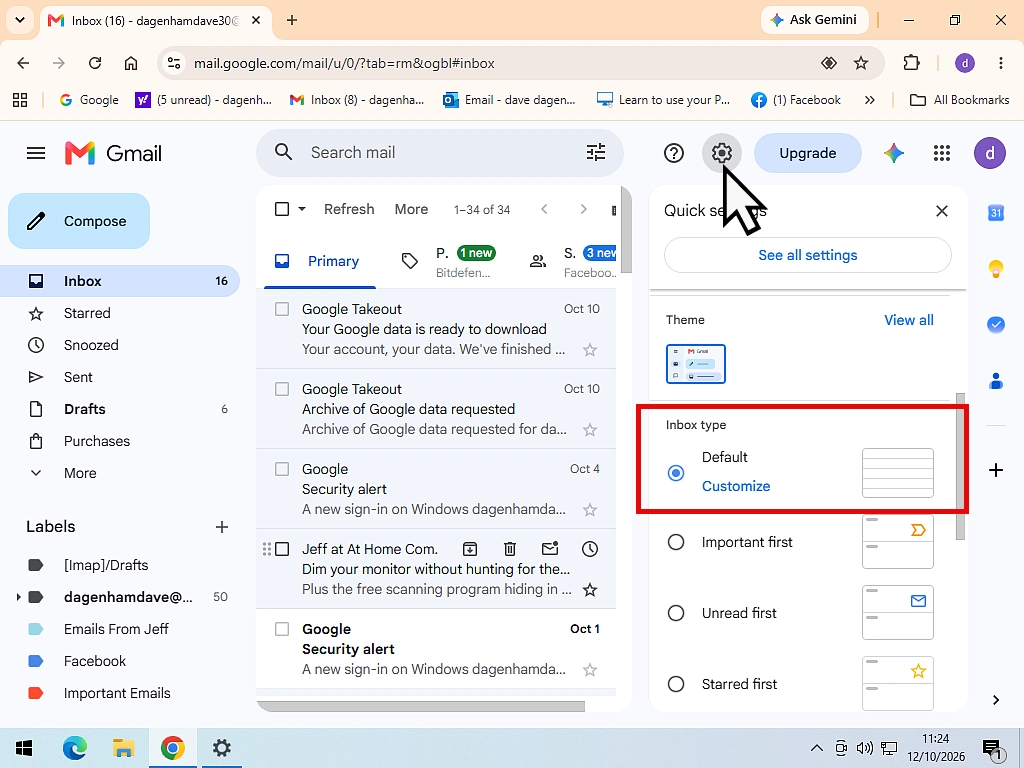Bookmark this page star icon
The image size is (1024, 768).
(861, 63)
